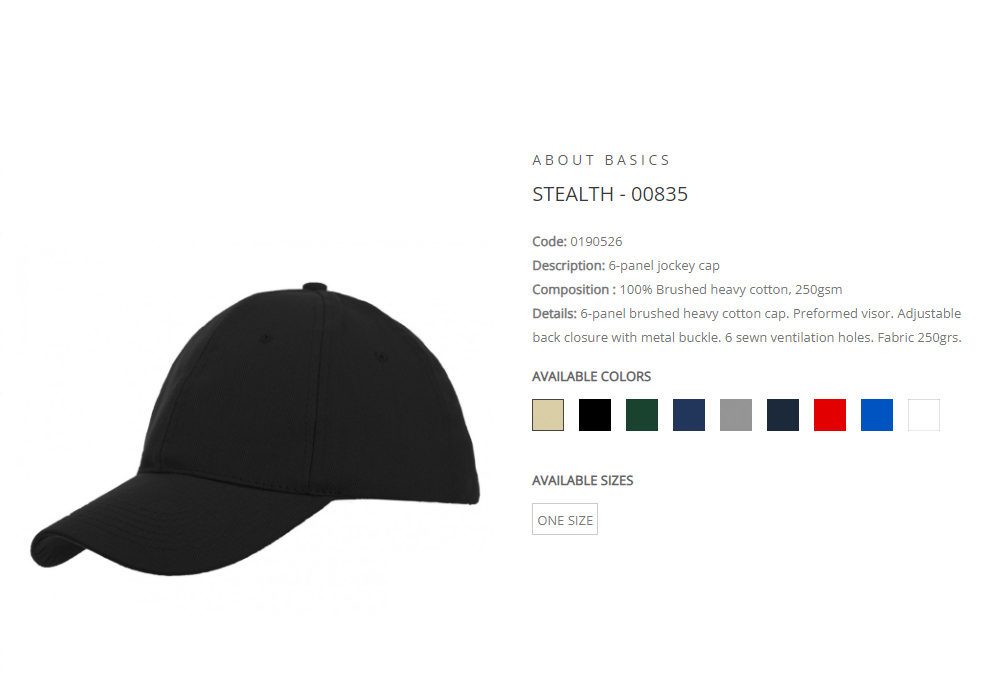
Task: Select navy swatch between green and grey
Action: 689,415
